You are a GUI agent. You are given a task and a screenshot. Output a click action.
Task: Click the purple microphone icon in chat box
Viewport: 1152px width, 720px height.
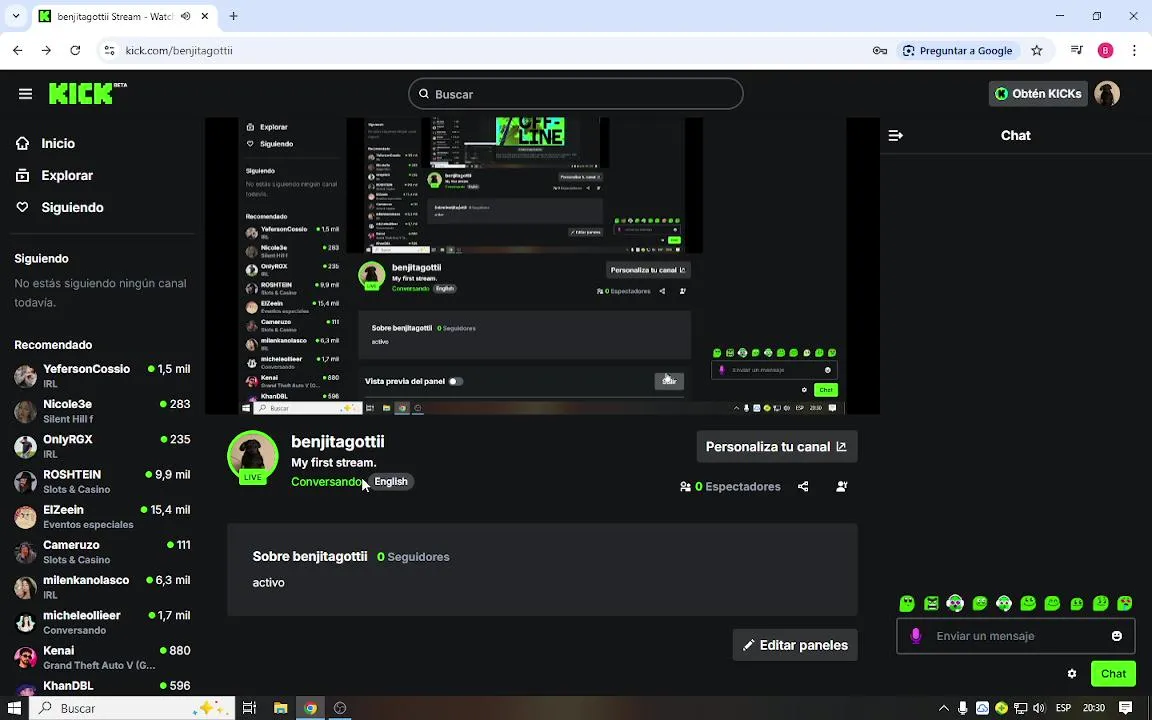point(915,636)
